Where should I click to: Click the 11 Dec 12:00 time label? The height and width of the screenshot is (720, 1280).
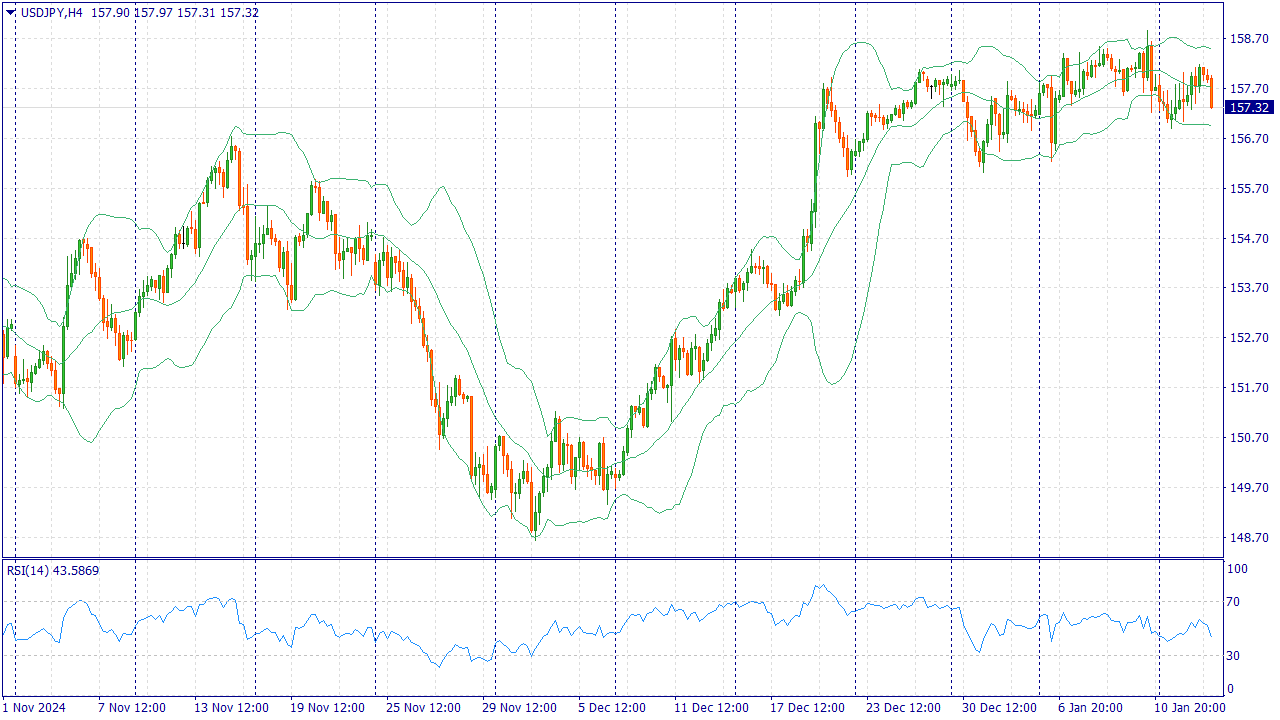point(711,708)
